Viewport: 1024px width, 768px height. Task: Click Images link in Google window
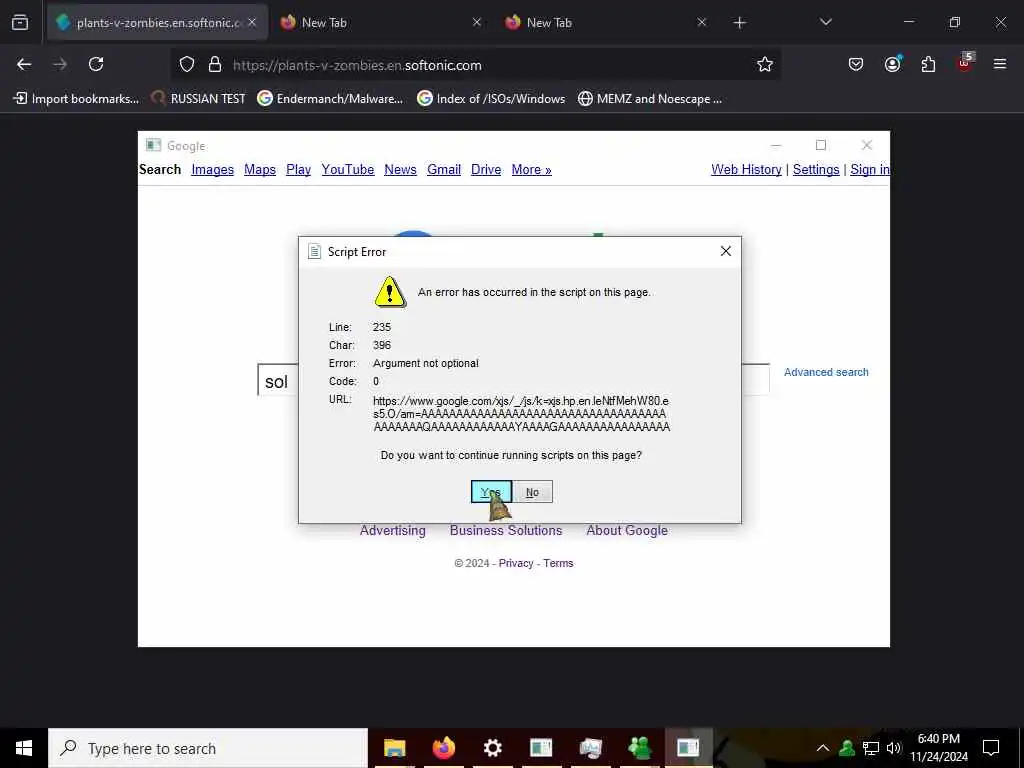(212, 170)
